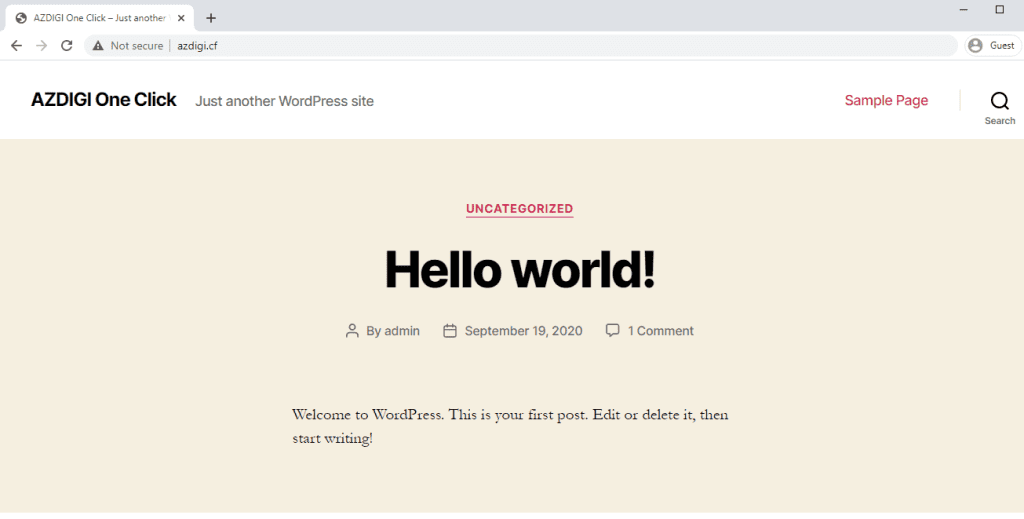Open the site Search icon
Viewport: 1024px width, 519px height.
[x=999, y=101]
